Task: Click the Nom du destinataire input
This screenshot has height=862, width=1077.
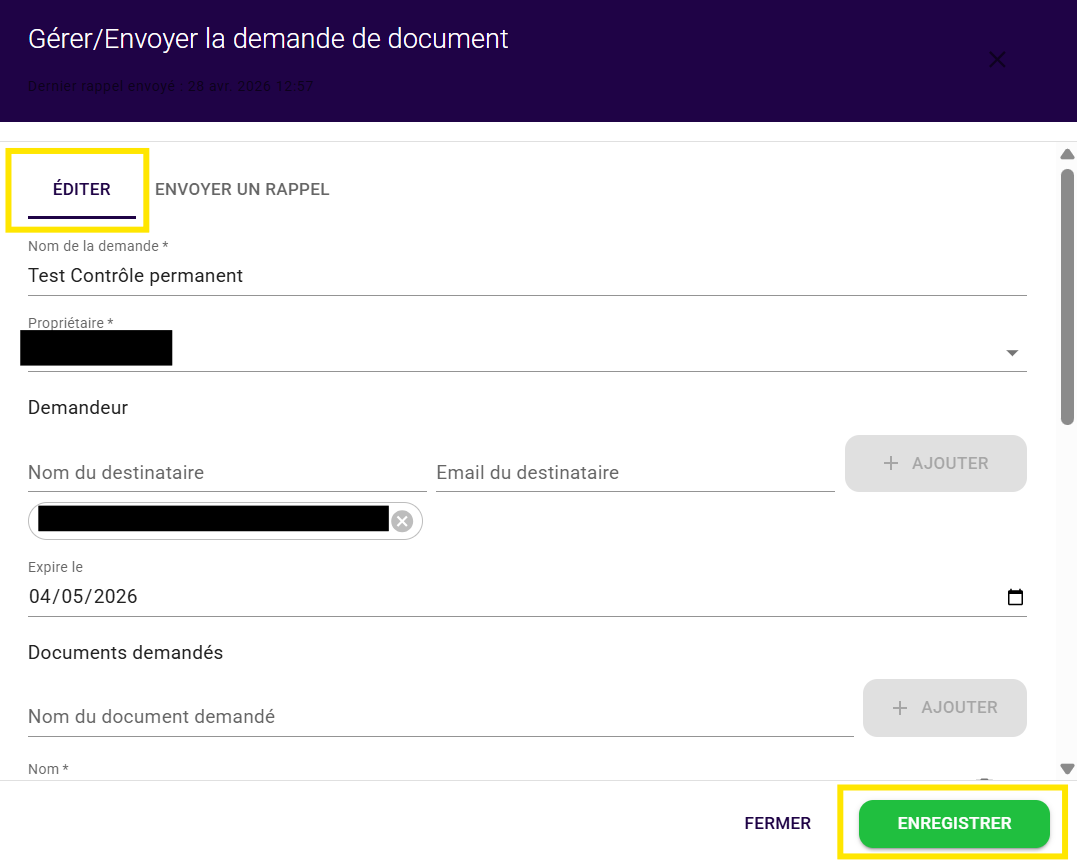Action: tap(227, 473)
